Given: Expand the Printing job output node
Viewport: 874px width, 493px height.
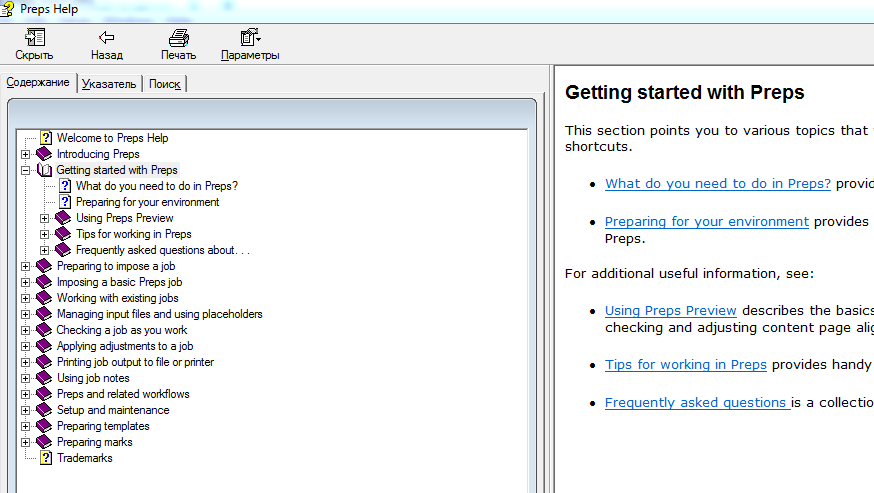Looking at the screenshot, I should pyautogui.click(x=26, y=362).
